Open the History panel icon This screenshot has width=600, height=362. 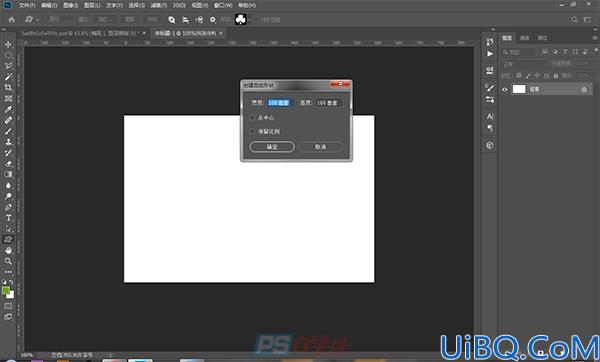point(490,41)
